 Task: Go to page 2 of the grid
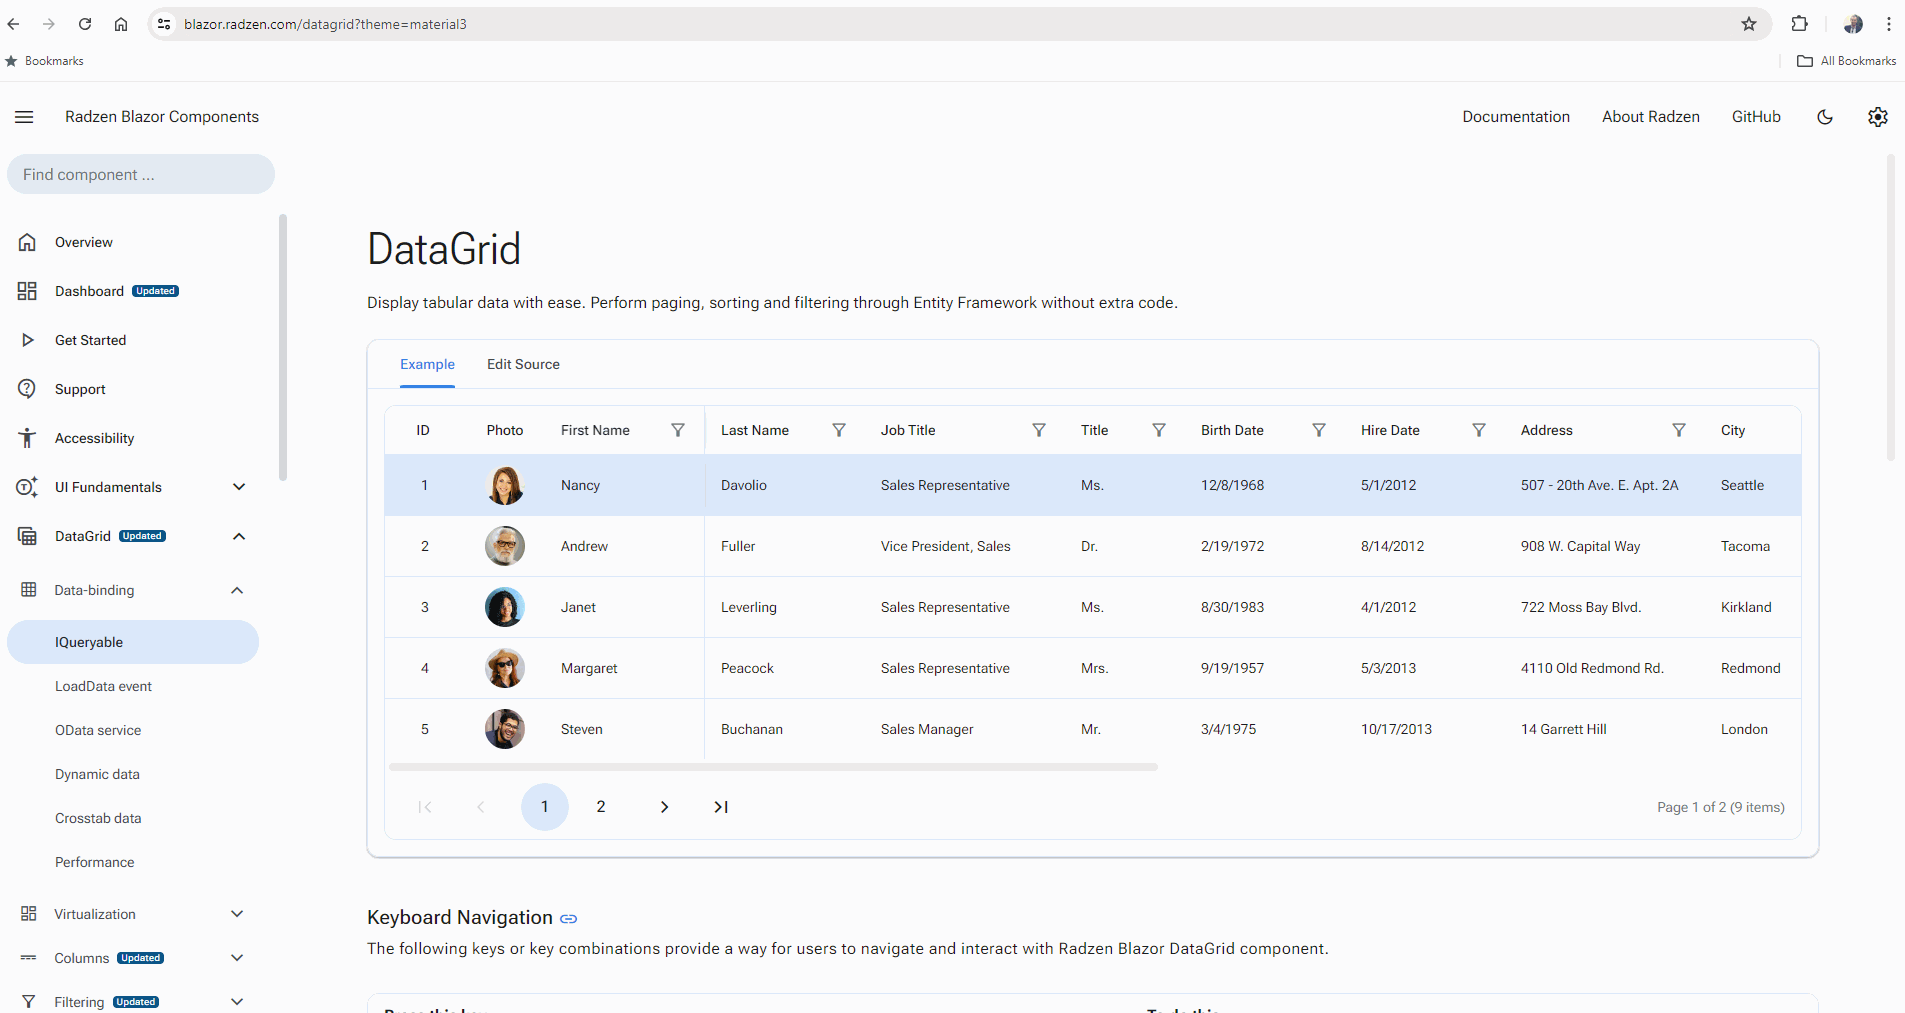pyautogui.click(x=601, y=807)
